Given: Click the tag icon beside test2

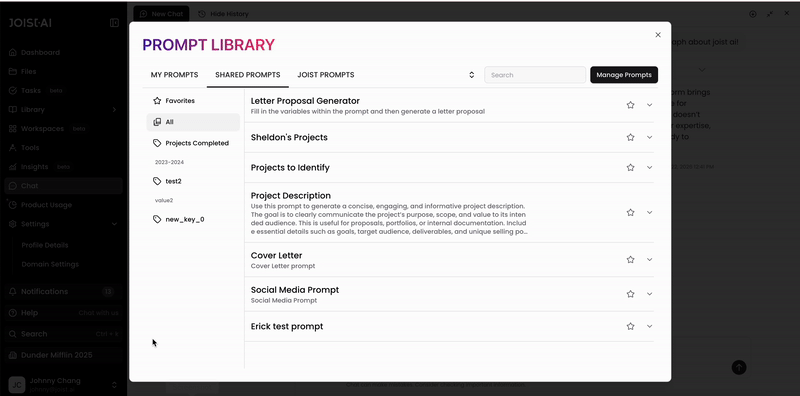Looking at the screenshot, I should click(x=157, y=181).
